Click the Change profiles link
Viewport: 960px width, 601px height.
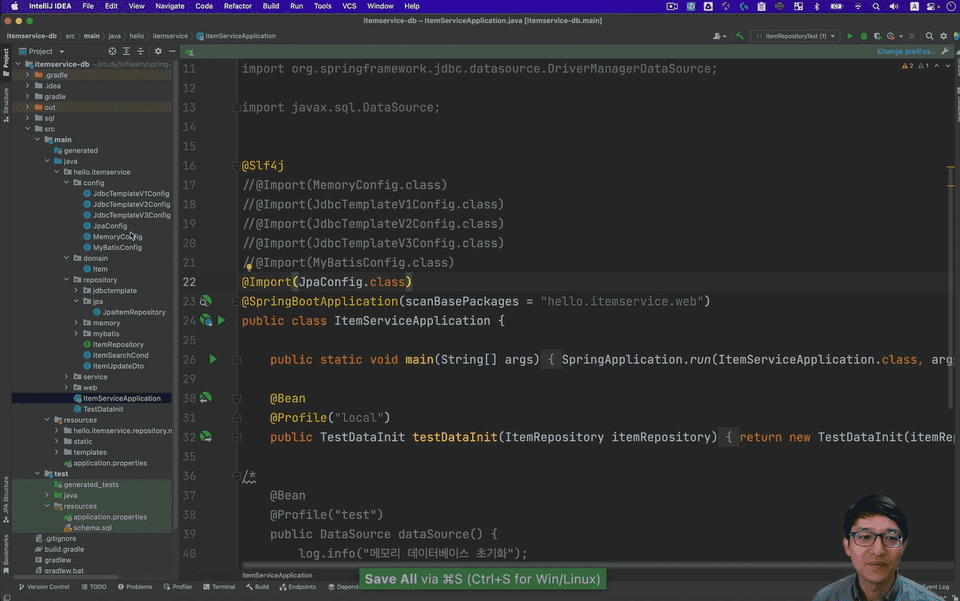pos(906,51)
